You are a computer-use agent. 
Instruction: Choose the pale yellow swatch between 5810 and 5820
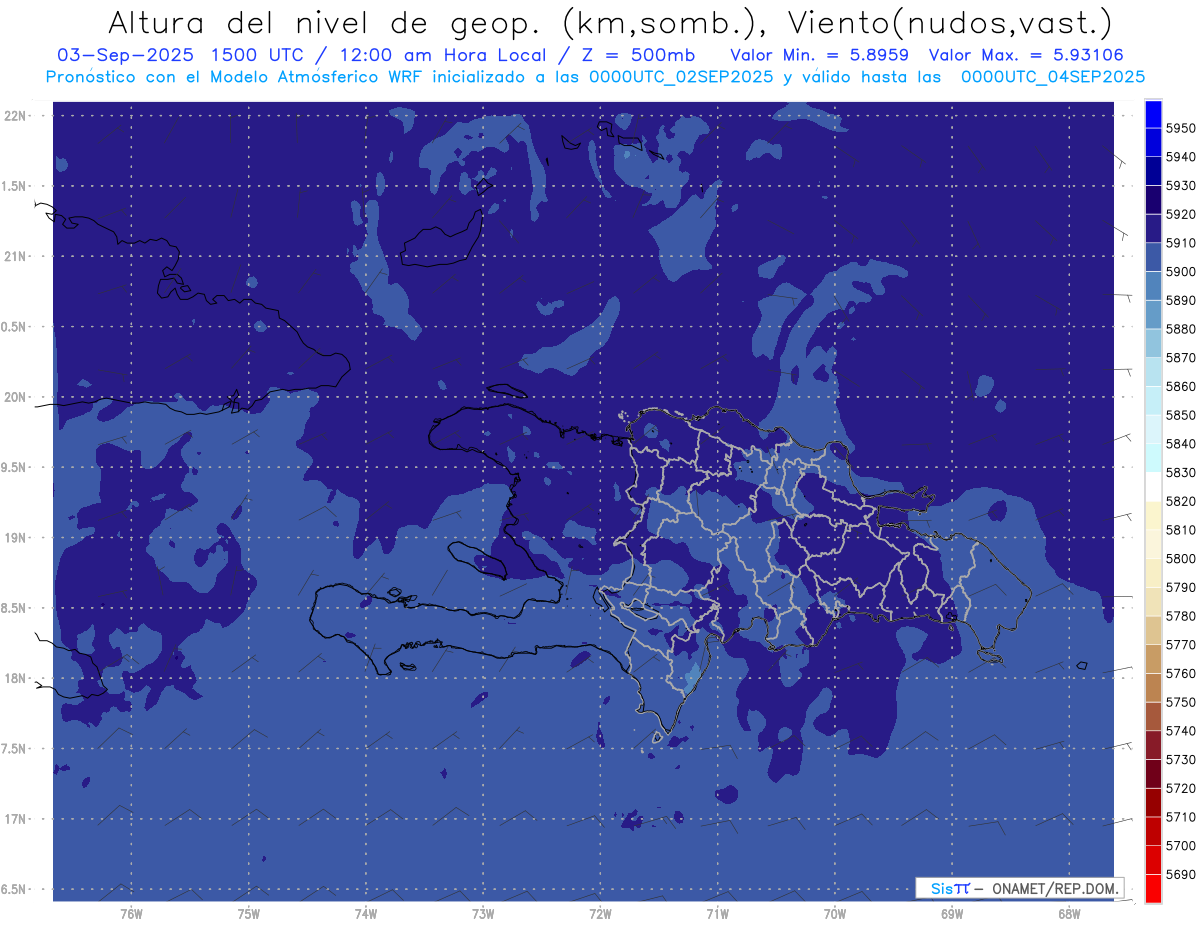point(1153,514)
